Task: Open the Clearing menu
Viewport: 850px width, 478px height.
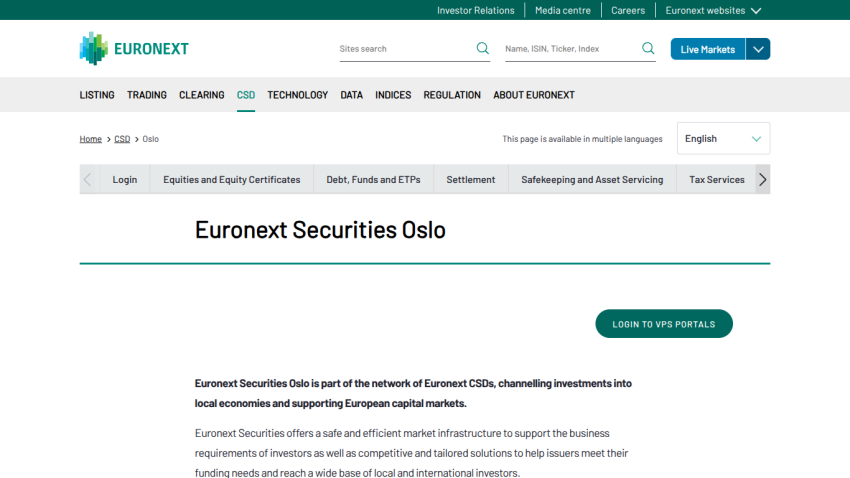Action: (202, 95)
